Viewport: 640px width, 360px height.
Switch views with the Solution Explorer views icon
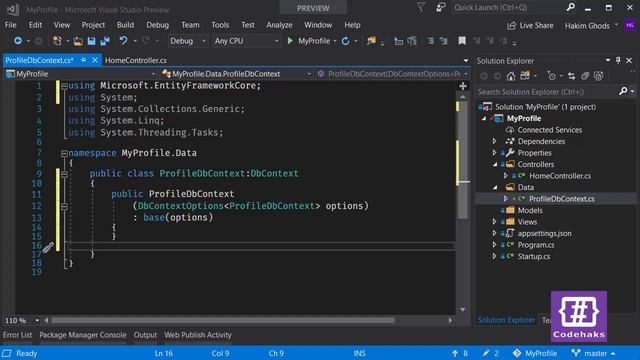[525, 76]
